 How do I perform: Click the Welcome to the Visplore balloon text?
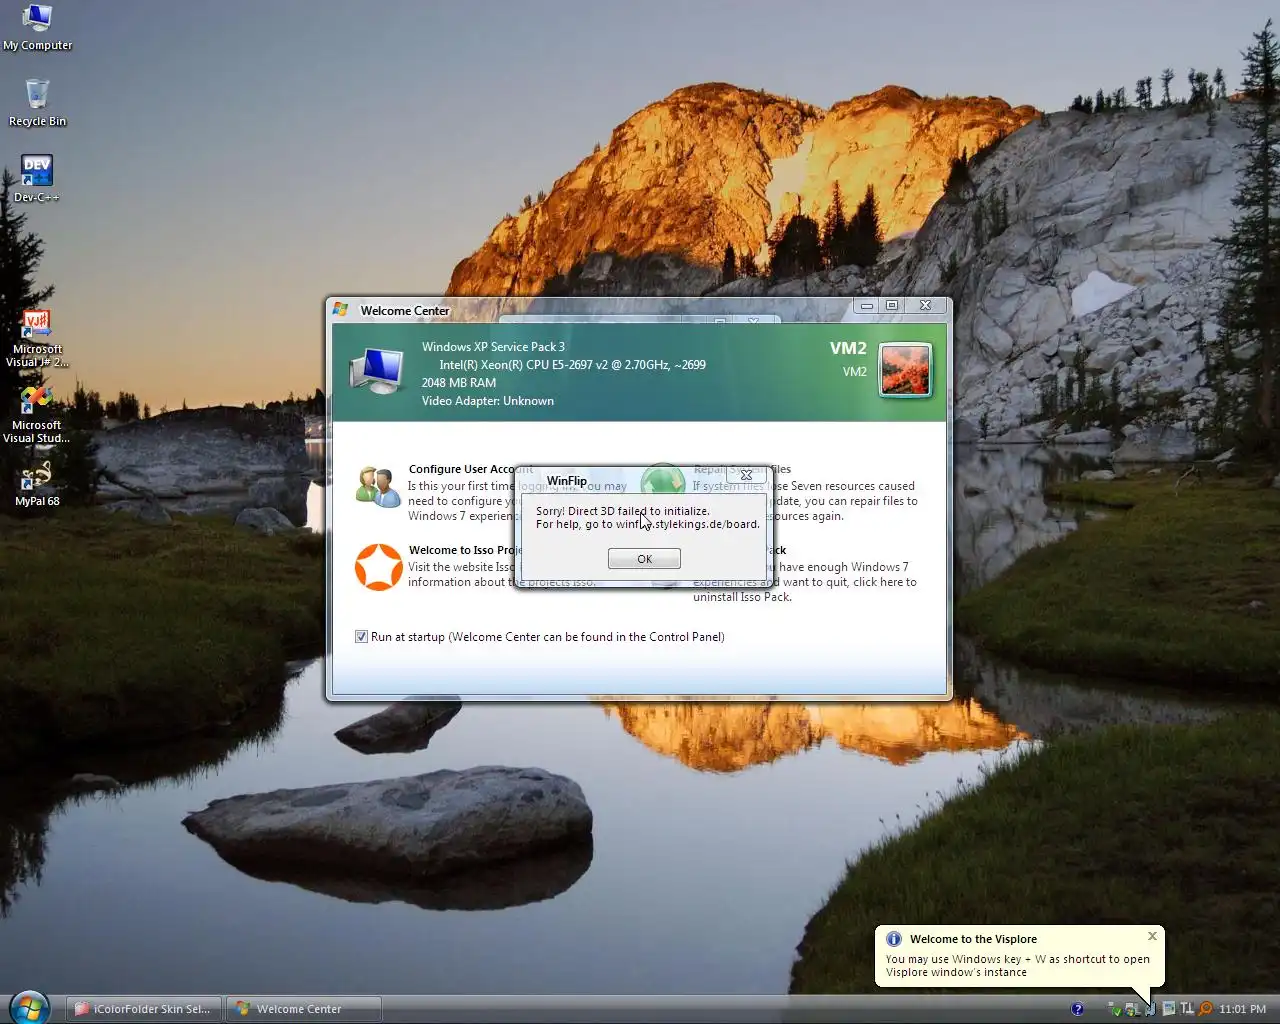(x=973, y=939)
